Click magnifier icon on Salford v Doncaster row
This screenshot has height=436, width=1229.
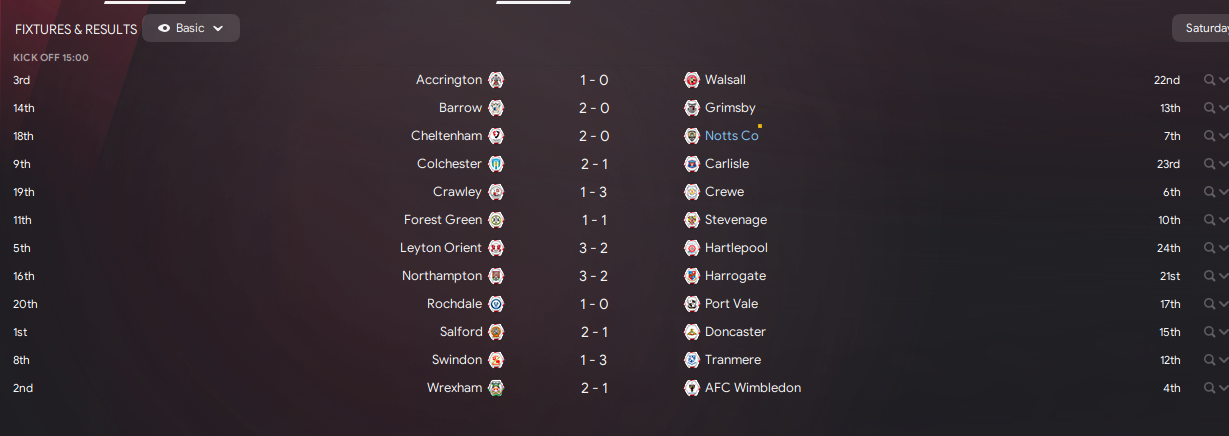click(1209, 332)
